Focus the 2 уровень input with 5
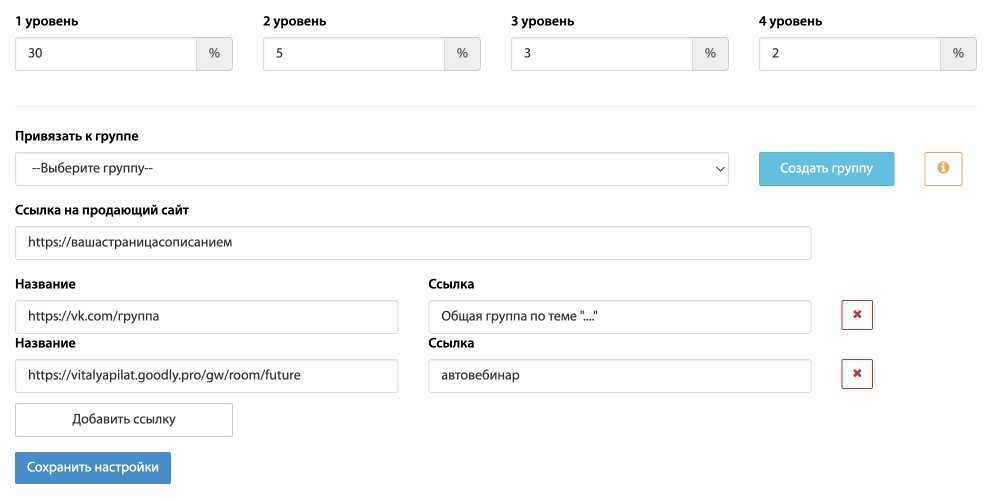Viewport: 997px width, 501px height. [354, 53]
